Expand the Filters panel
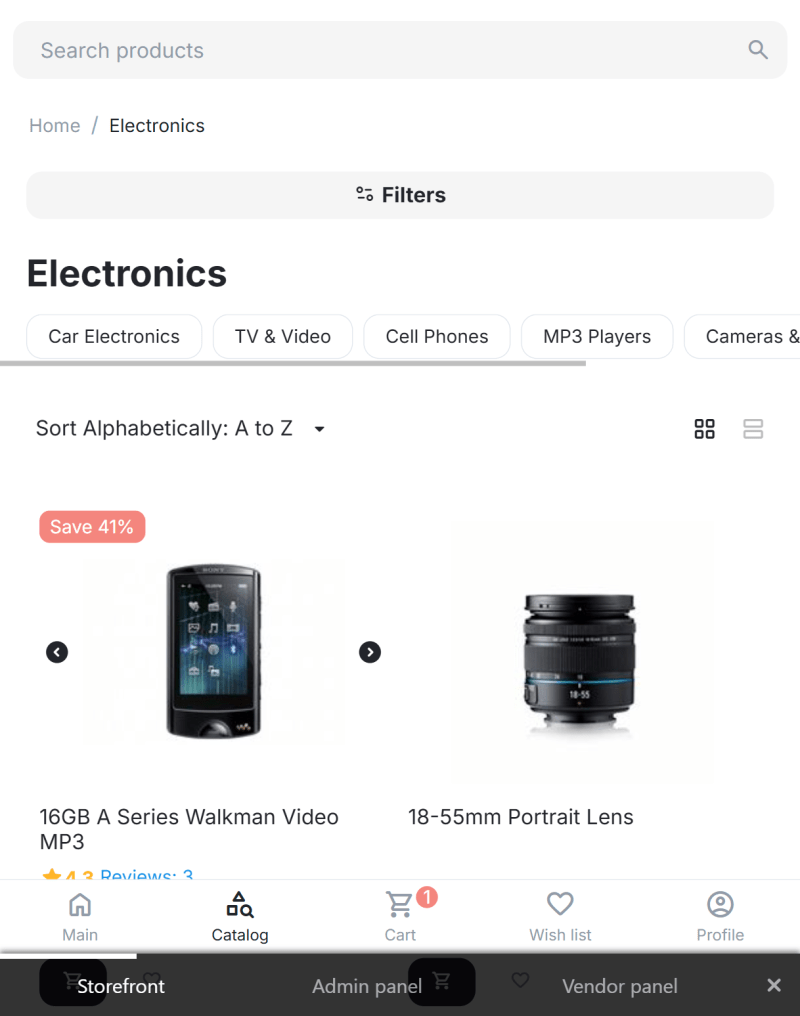This screenshot has width=800, height=1016. (400, 195)
